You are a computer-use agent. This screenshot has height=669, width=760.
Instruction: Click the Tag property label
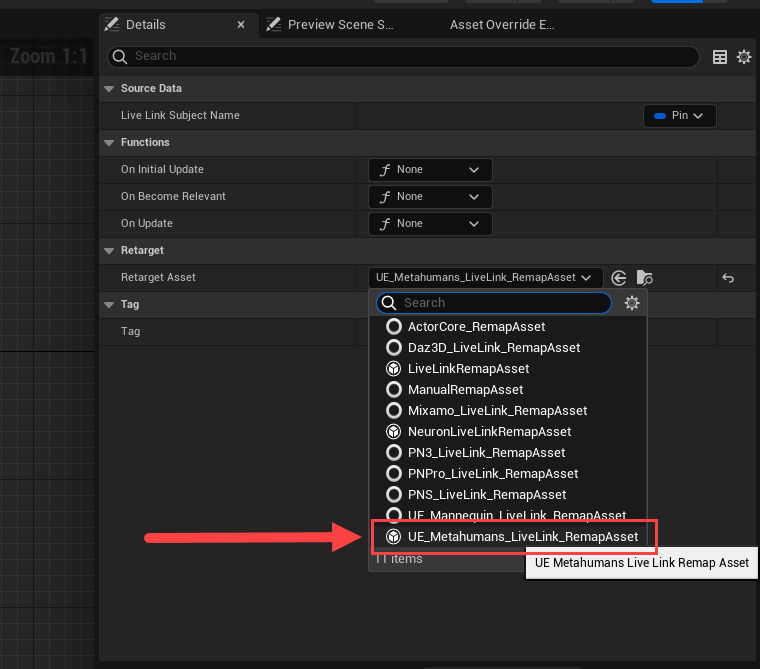coord(130,332)
